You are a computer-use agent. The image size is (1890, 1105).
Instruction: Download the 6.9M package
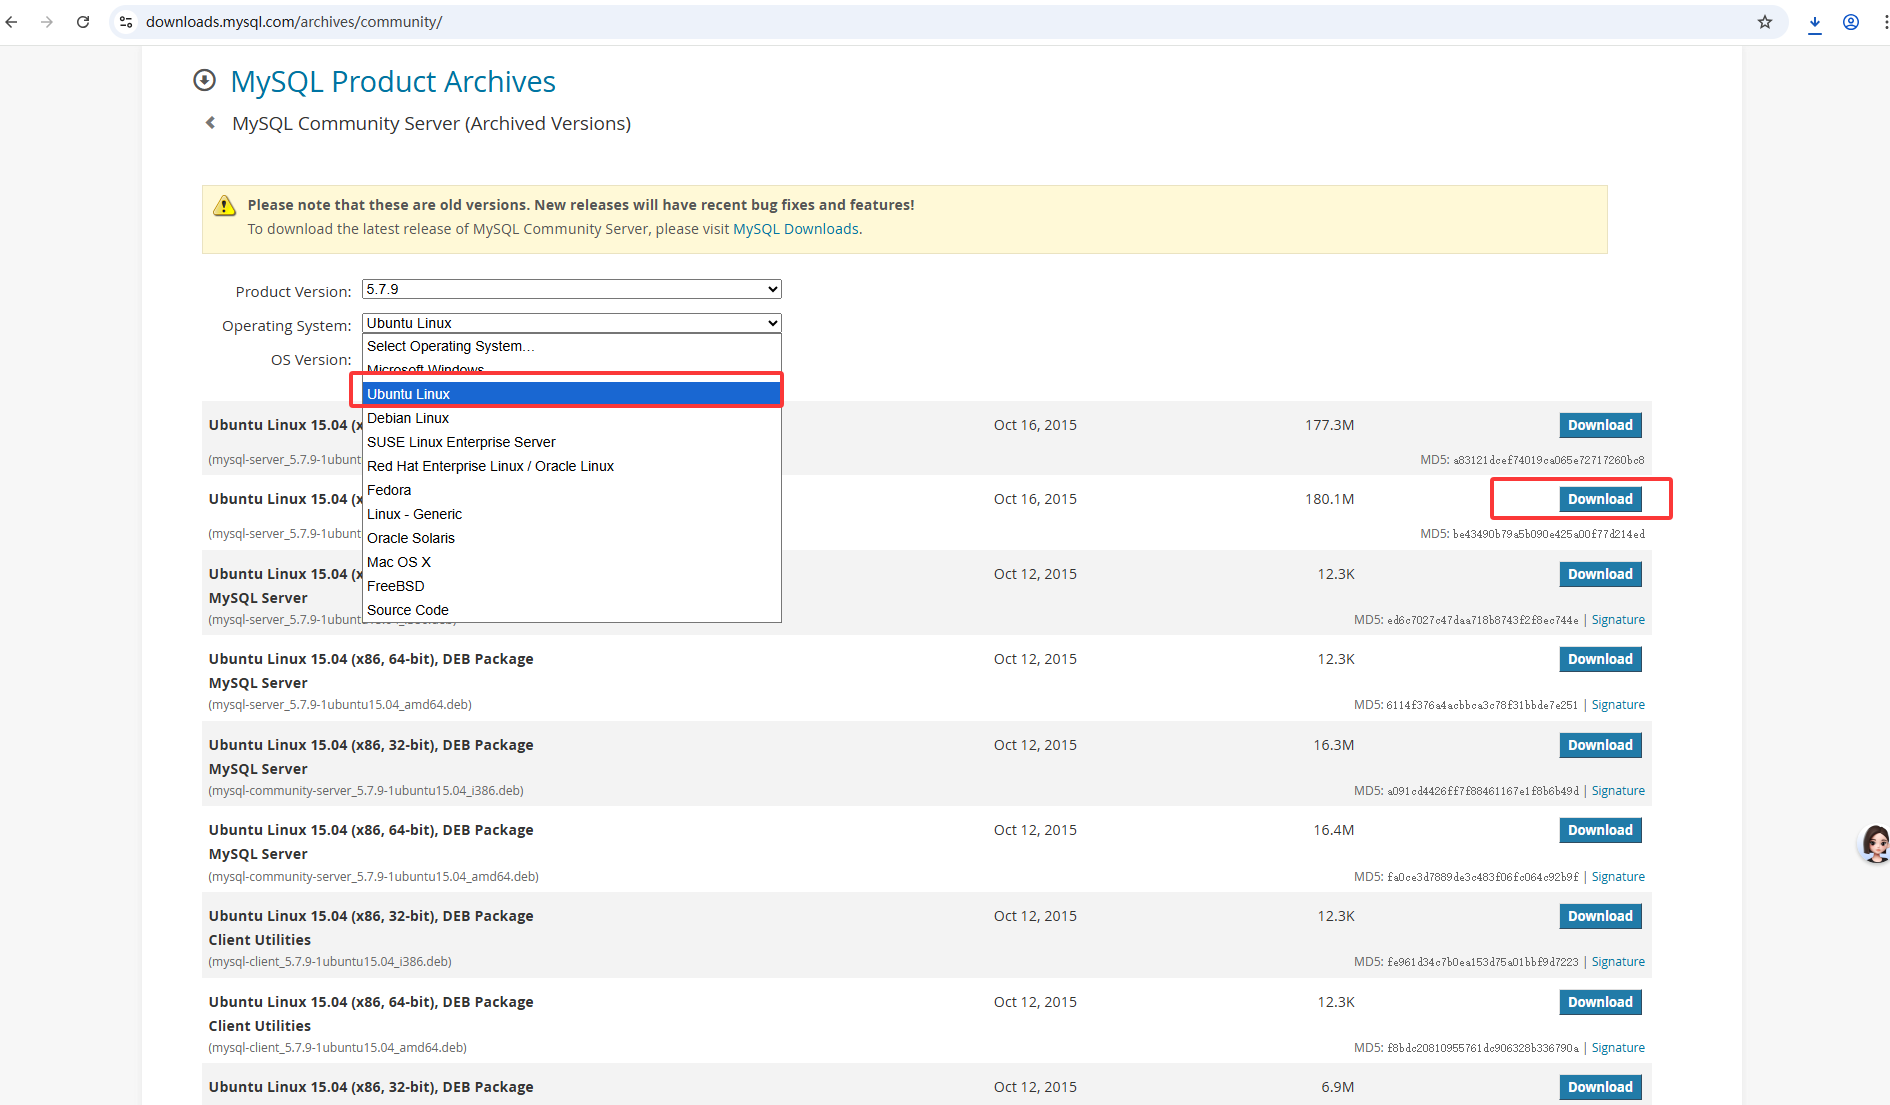click(x=1600, y=1087)
